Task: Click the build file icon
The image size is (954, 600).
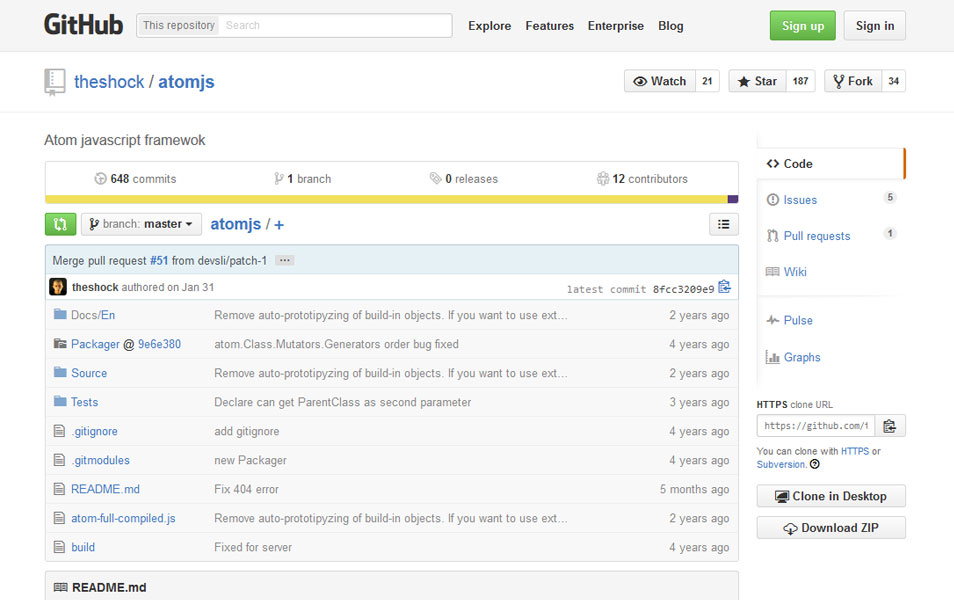Action: [x=59, y=547]
